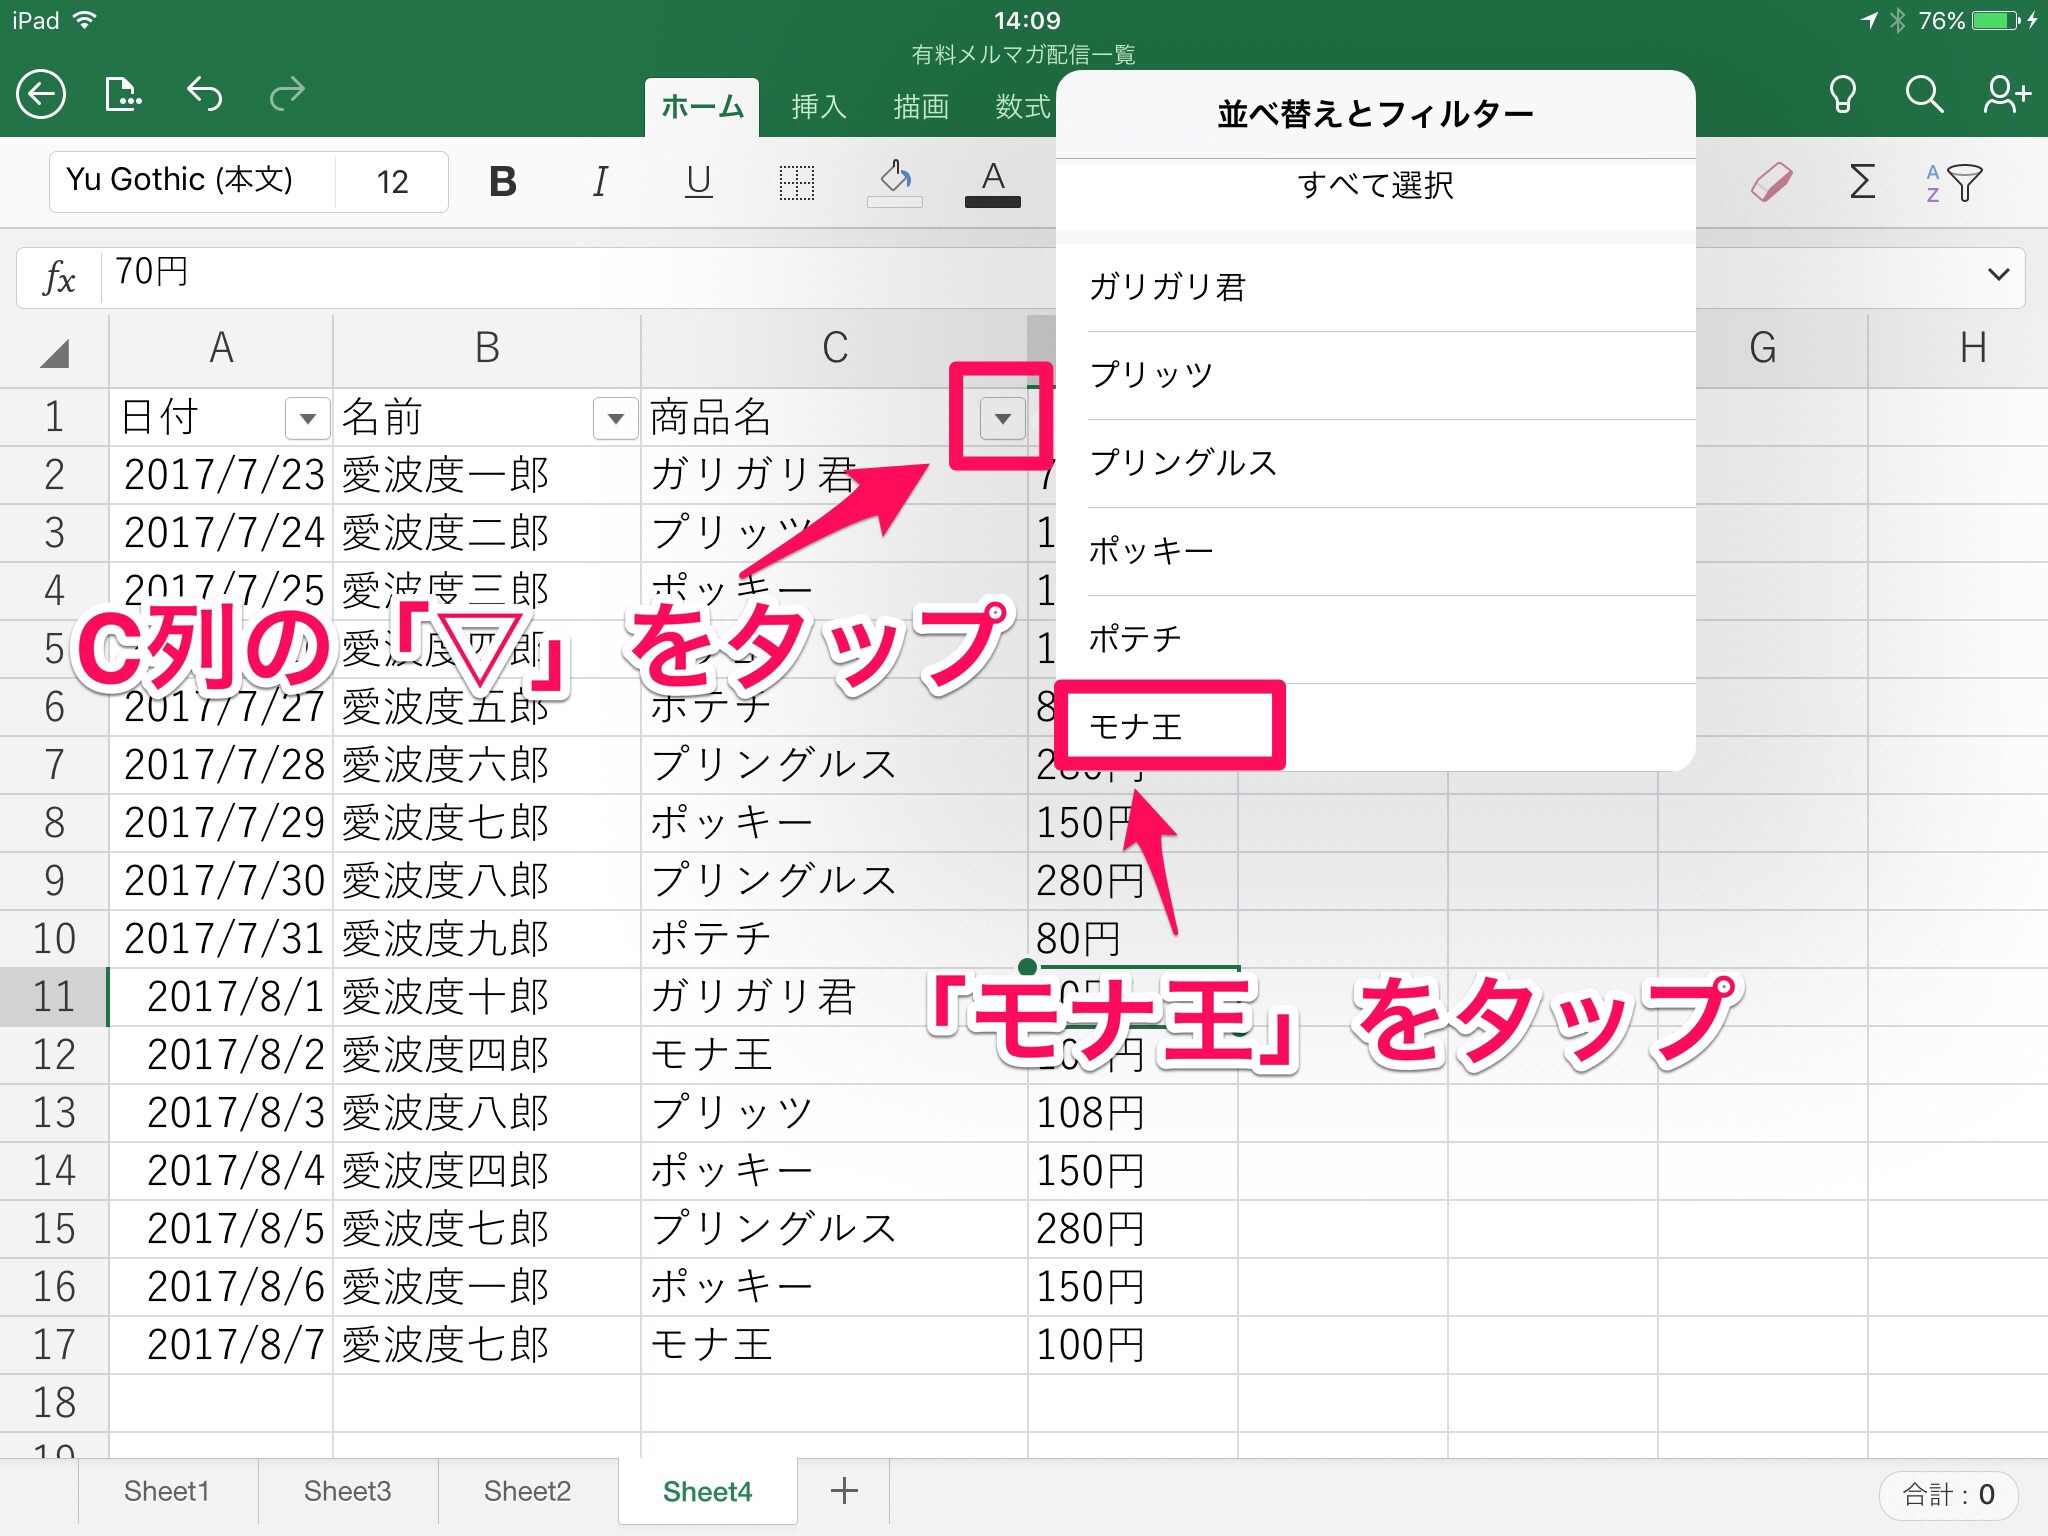The height and width of the screenshot is (1536, 2048).
Task: Open the file menu document icon
Action: (x=122, y=95)
